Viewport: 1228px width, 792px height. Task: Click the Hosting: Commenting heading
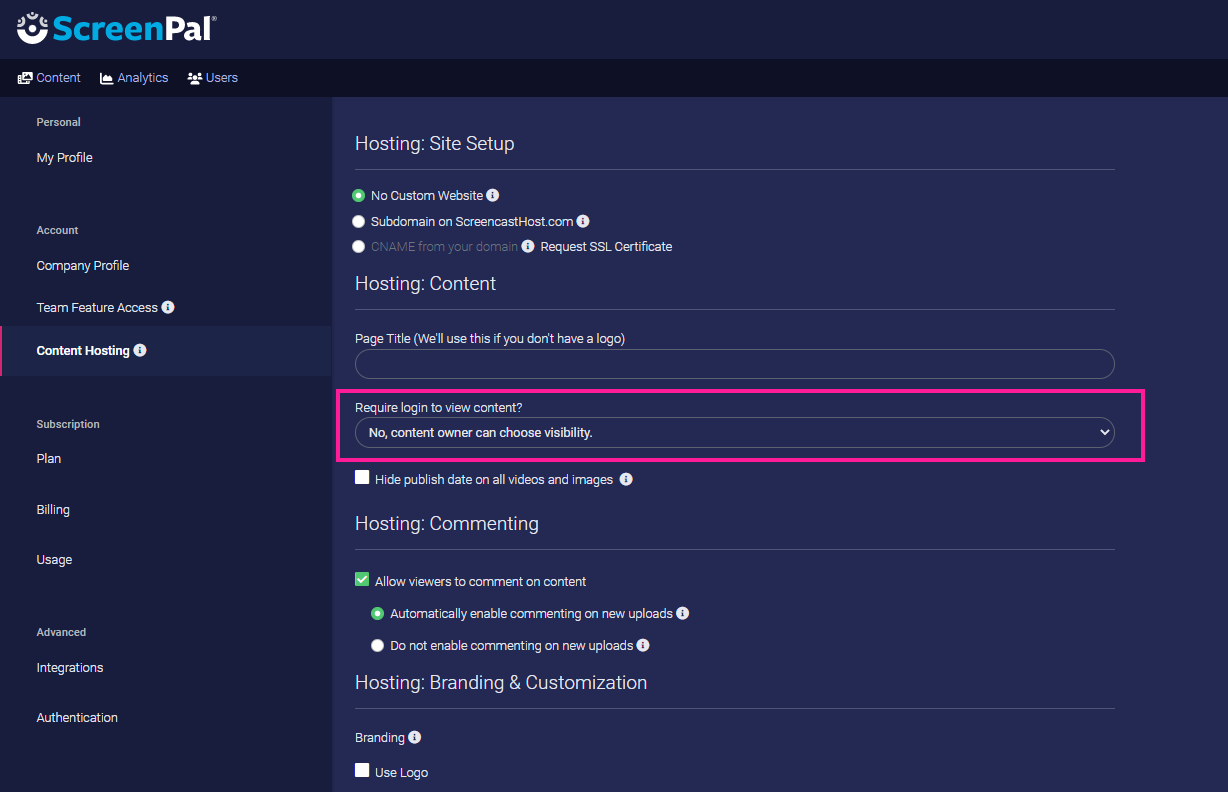click(447, 524)
